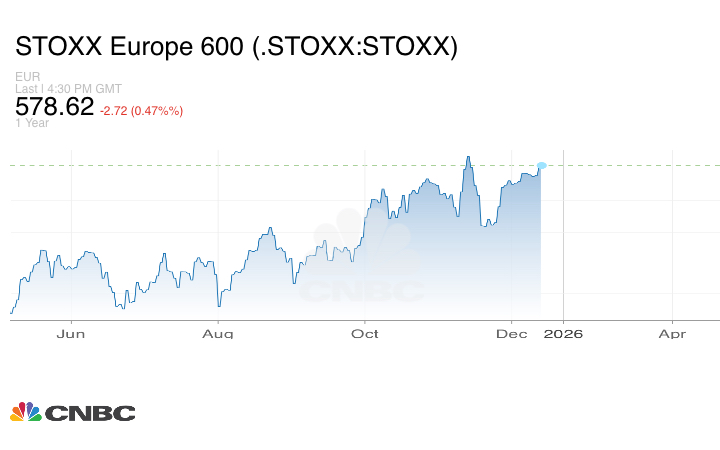Click the CNBC wordmark beside the peacock

pos(88,413)
